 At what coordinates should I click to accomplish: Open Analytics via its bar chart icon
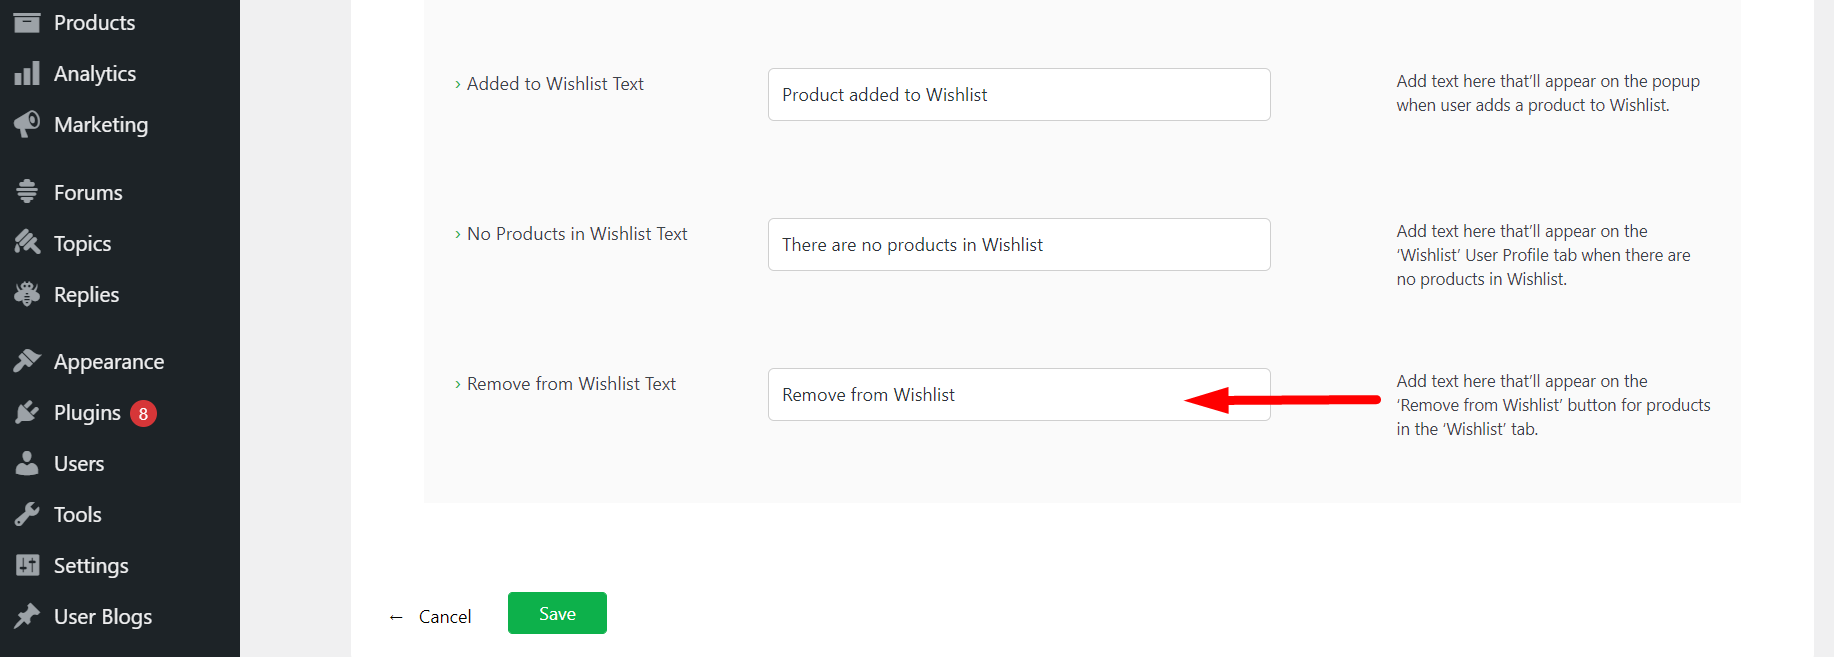pyautogui.click(x=27, y=72)
